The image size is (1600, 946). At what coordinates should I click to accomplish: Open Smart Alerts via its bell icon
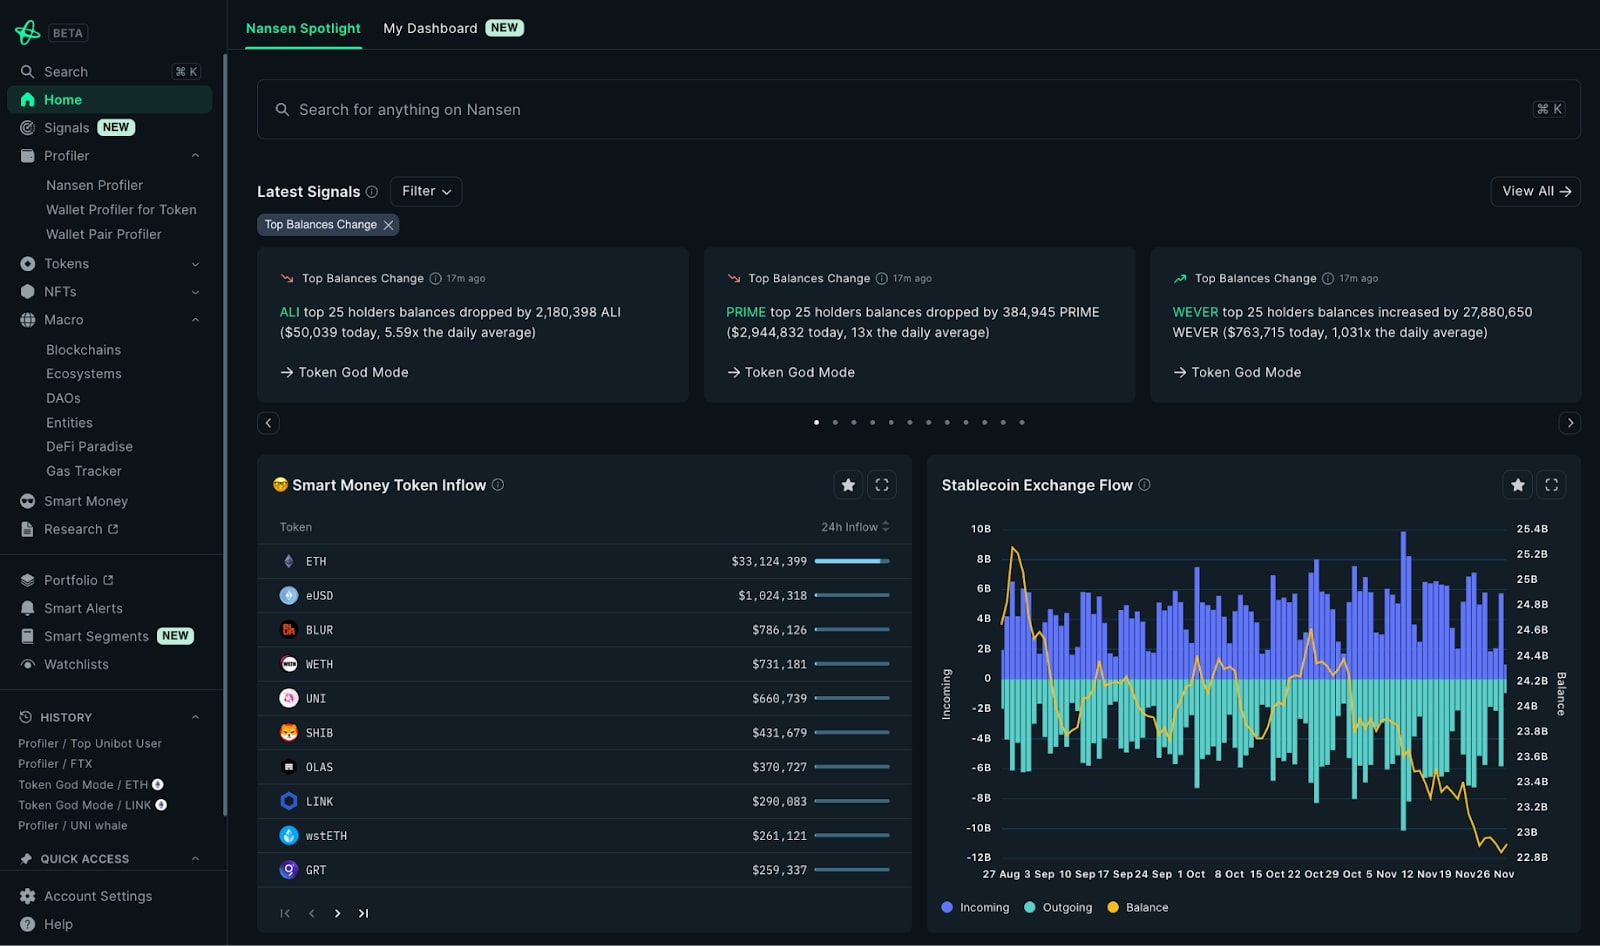tap(26, 608)
